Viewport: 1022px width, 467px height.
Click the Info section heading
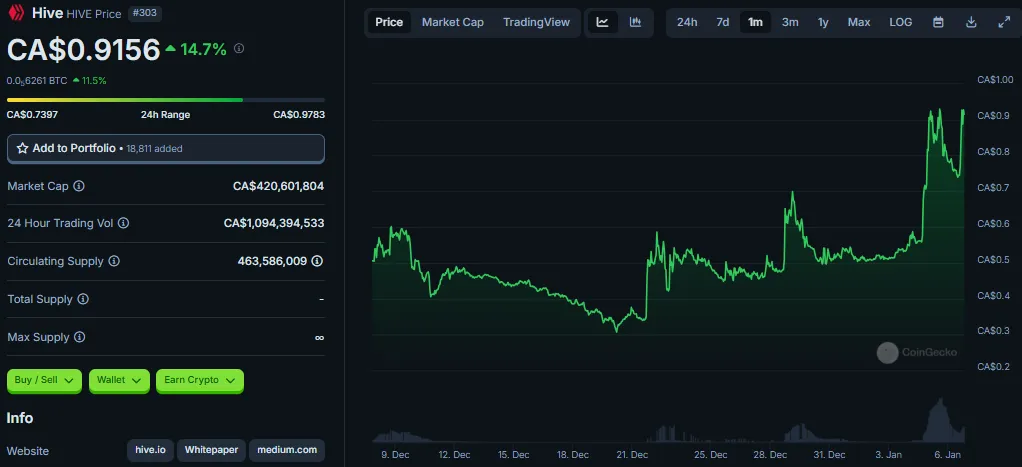coord(20,418)
